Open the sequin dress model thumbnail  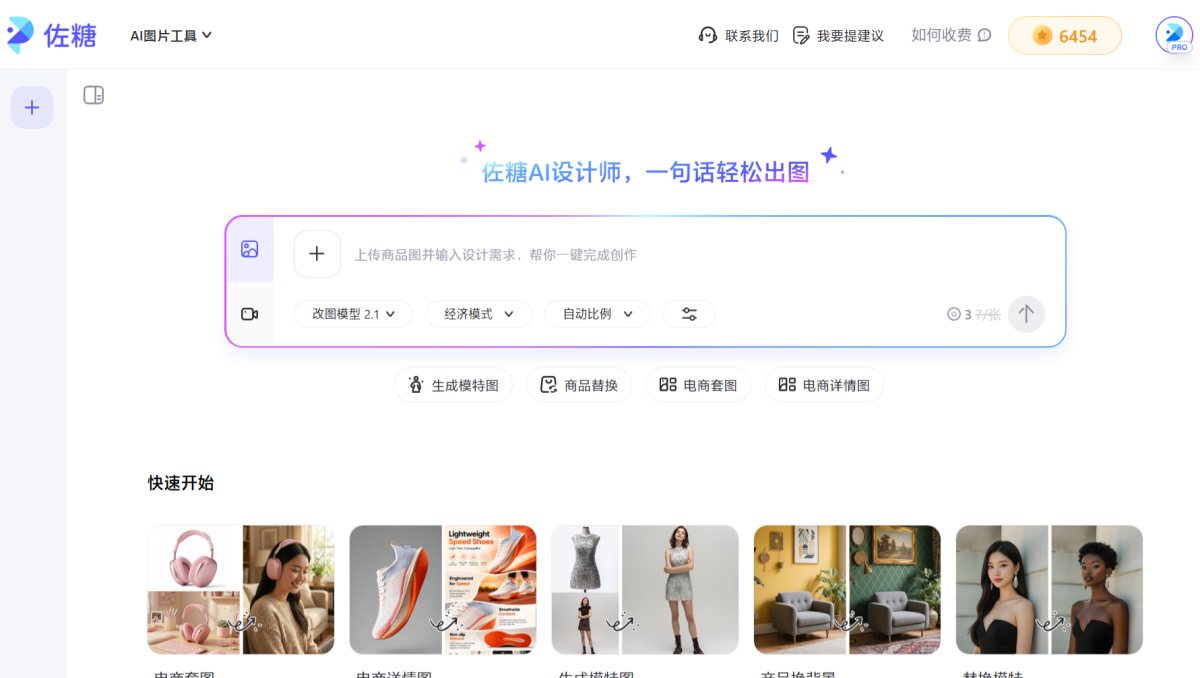[645, 590]
